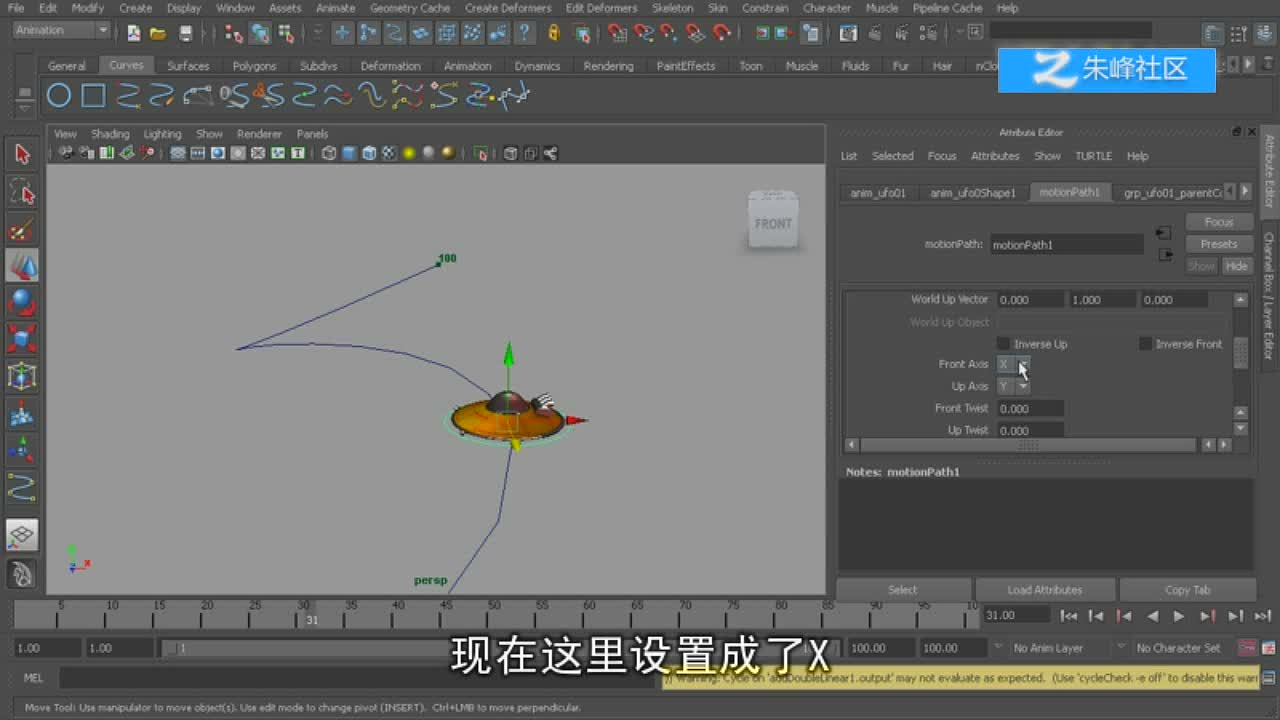
Task: Toggle the Inverse Up checkbox
Action: coord(1003,344)
